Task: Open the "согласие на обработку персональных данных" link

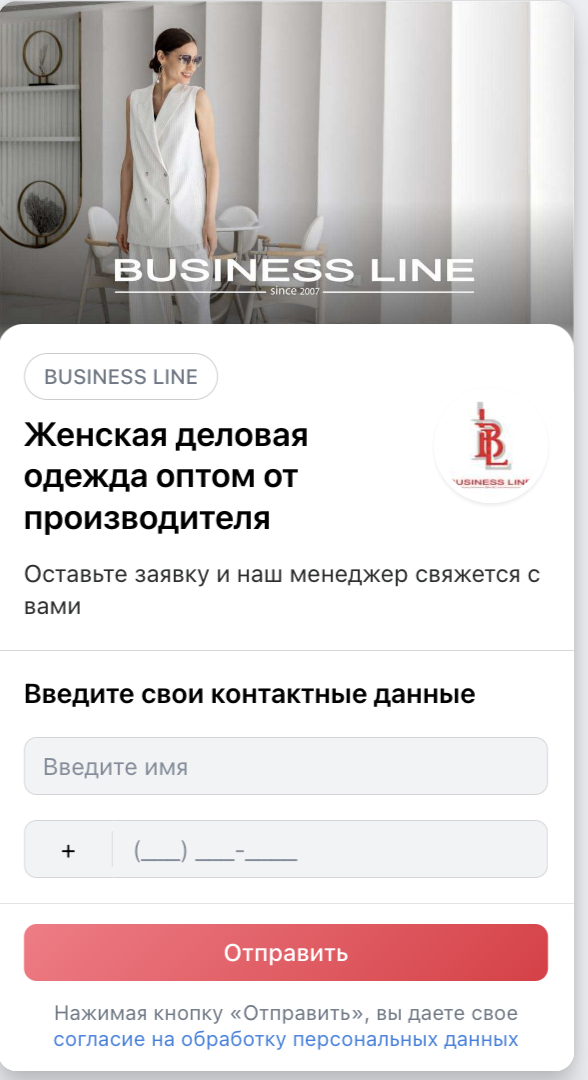Action: pos(286,1039)
